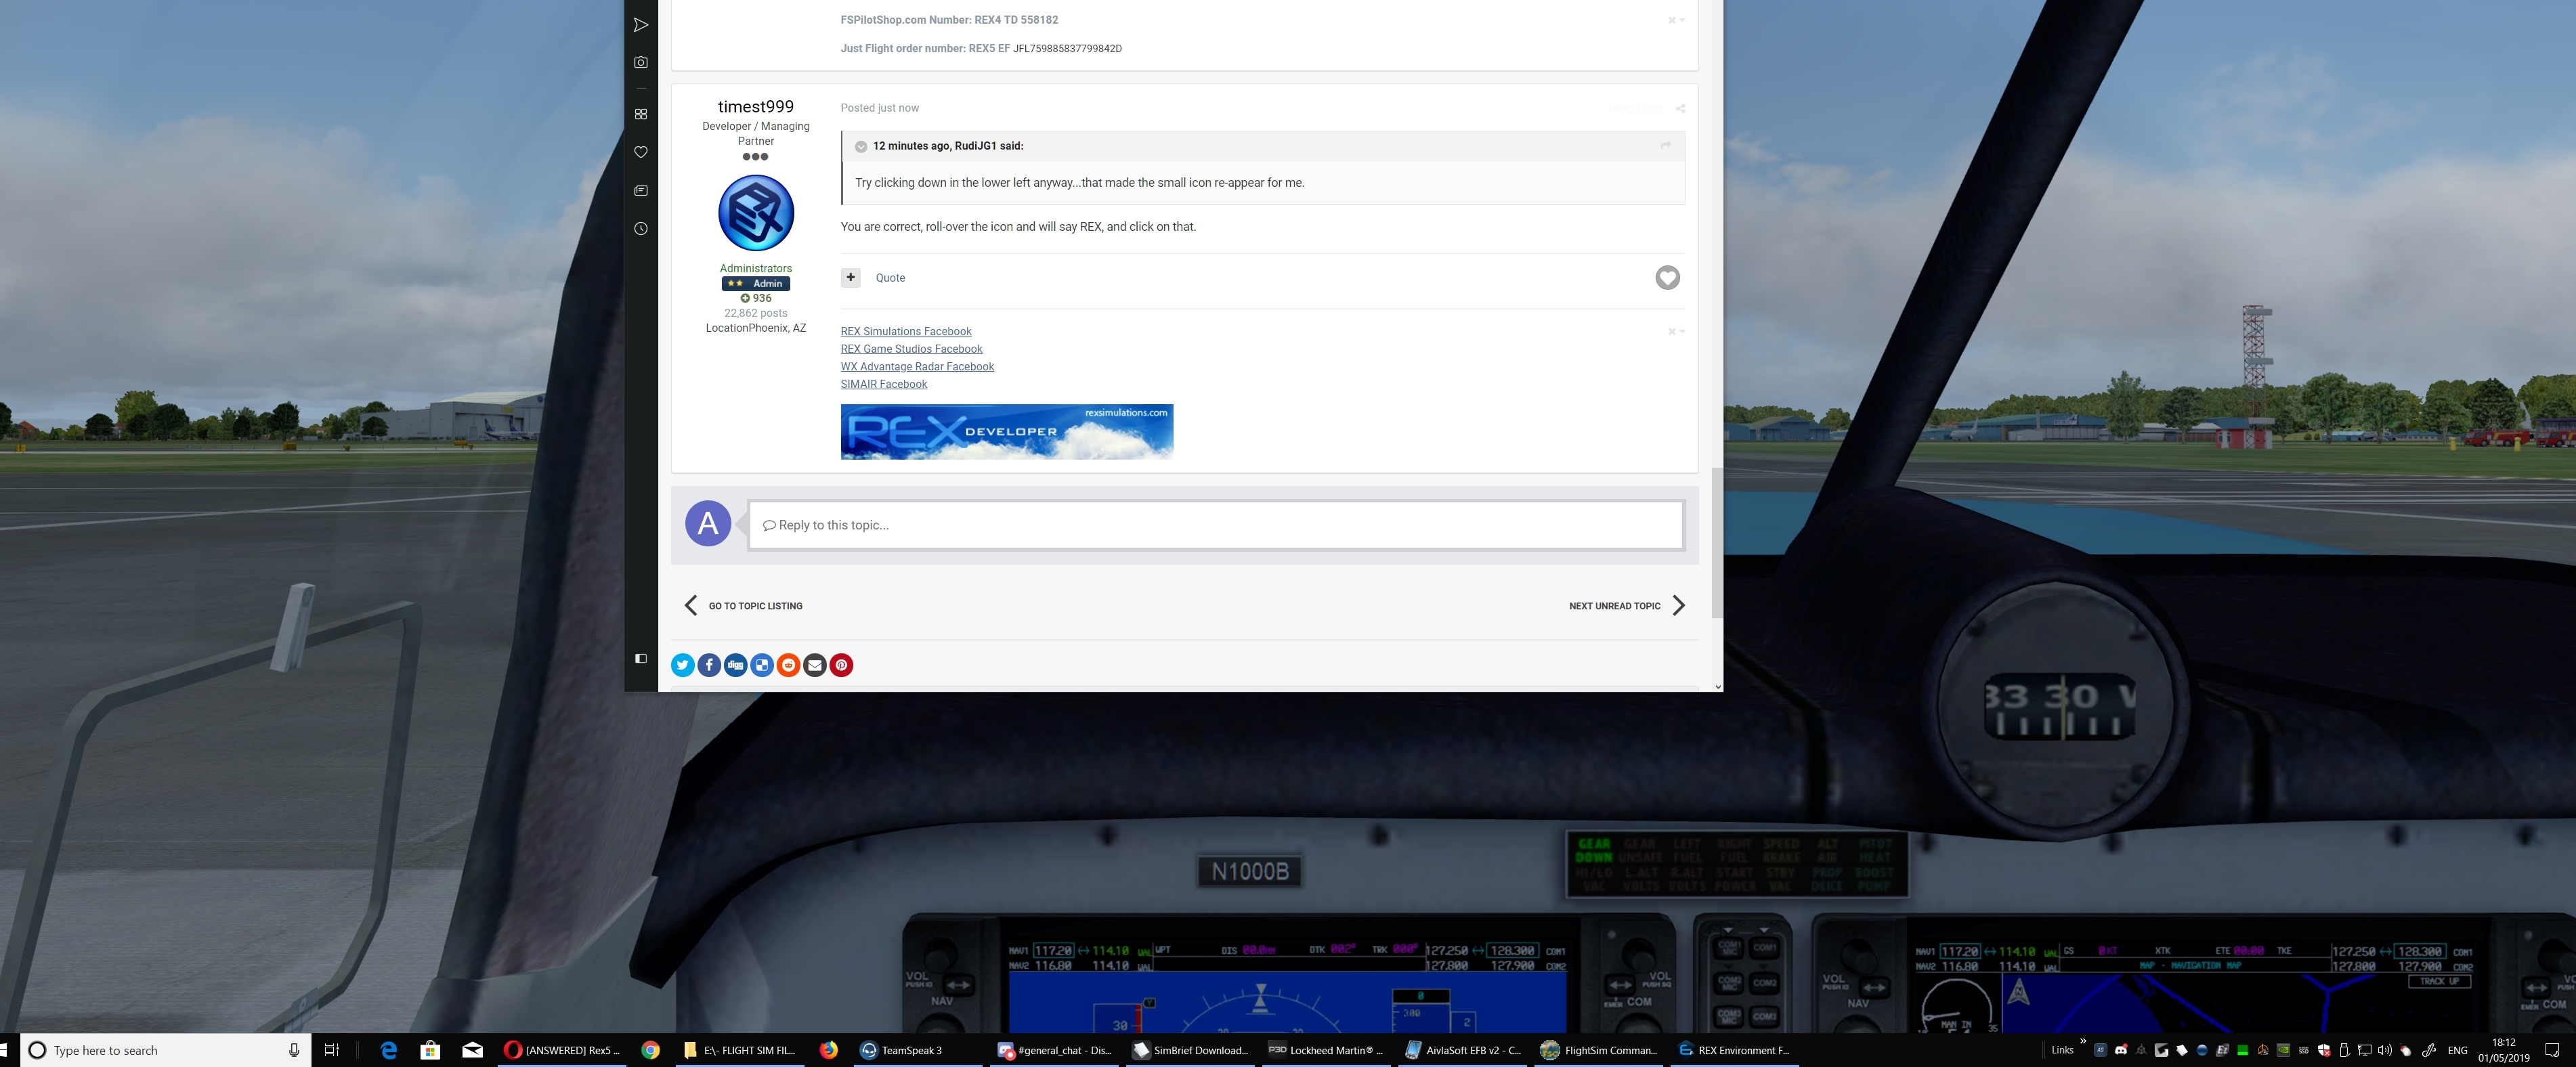
Task: Open timest999 profile avatar
Action: pos(756,213)
